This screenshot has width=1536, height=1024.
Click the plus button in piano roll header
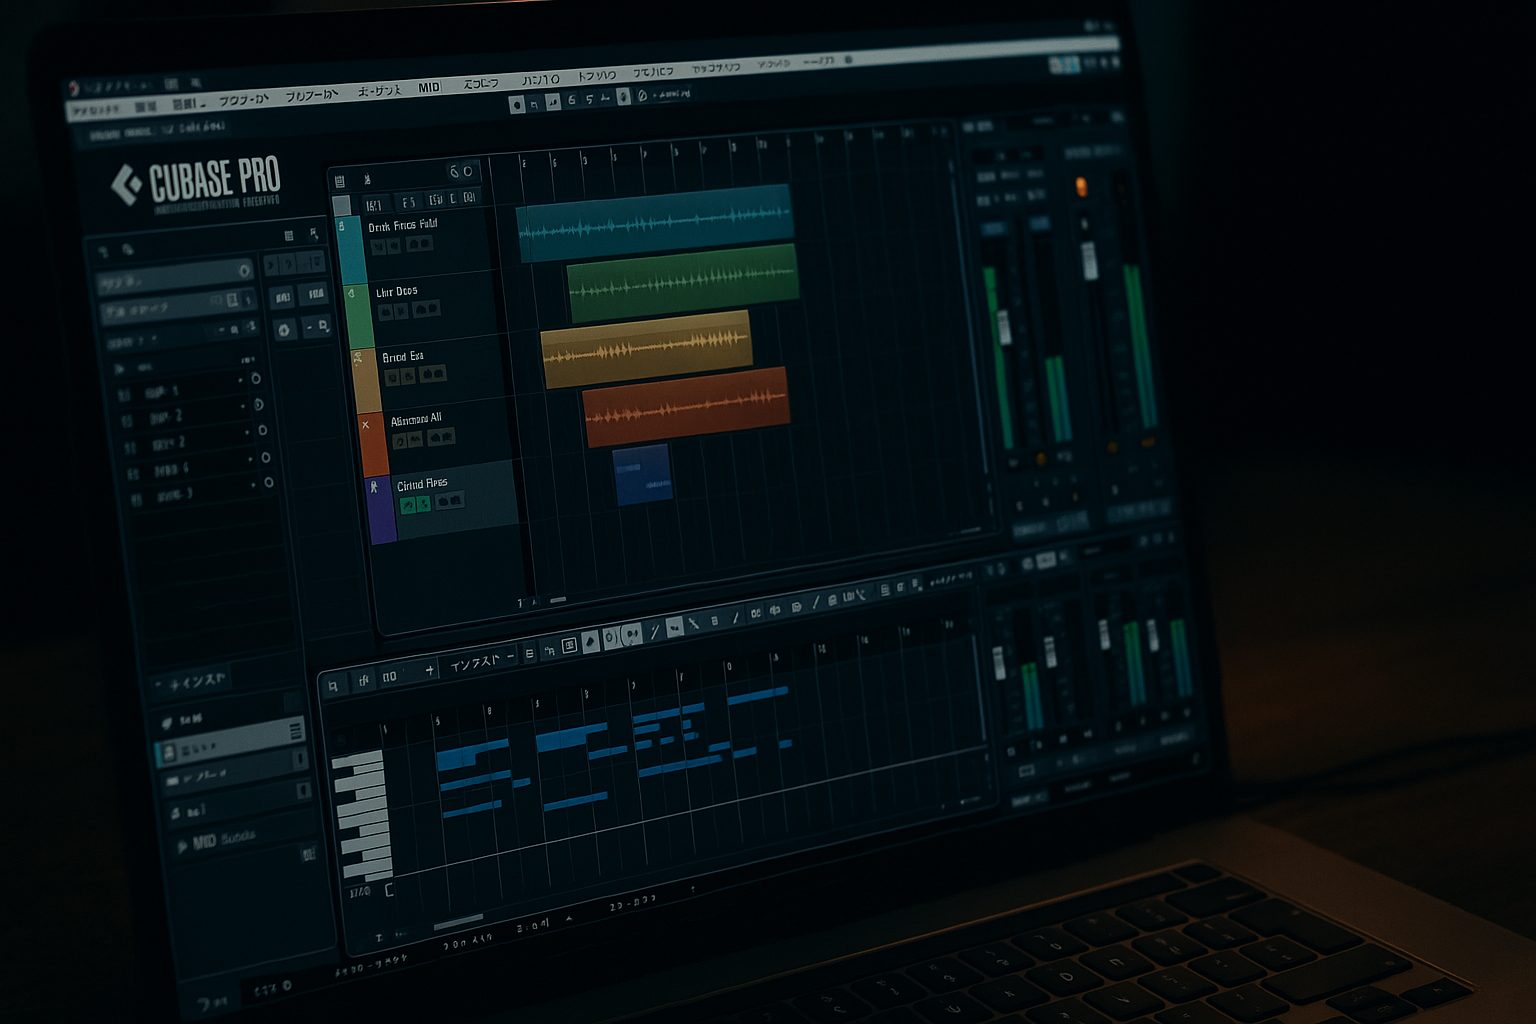(429, 670)
